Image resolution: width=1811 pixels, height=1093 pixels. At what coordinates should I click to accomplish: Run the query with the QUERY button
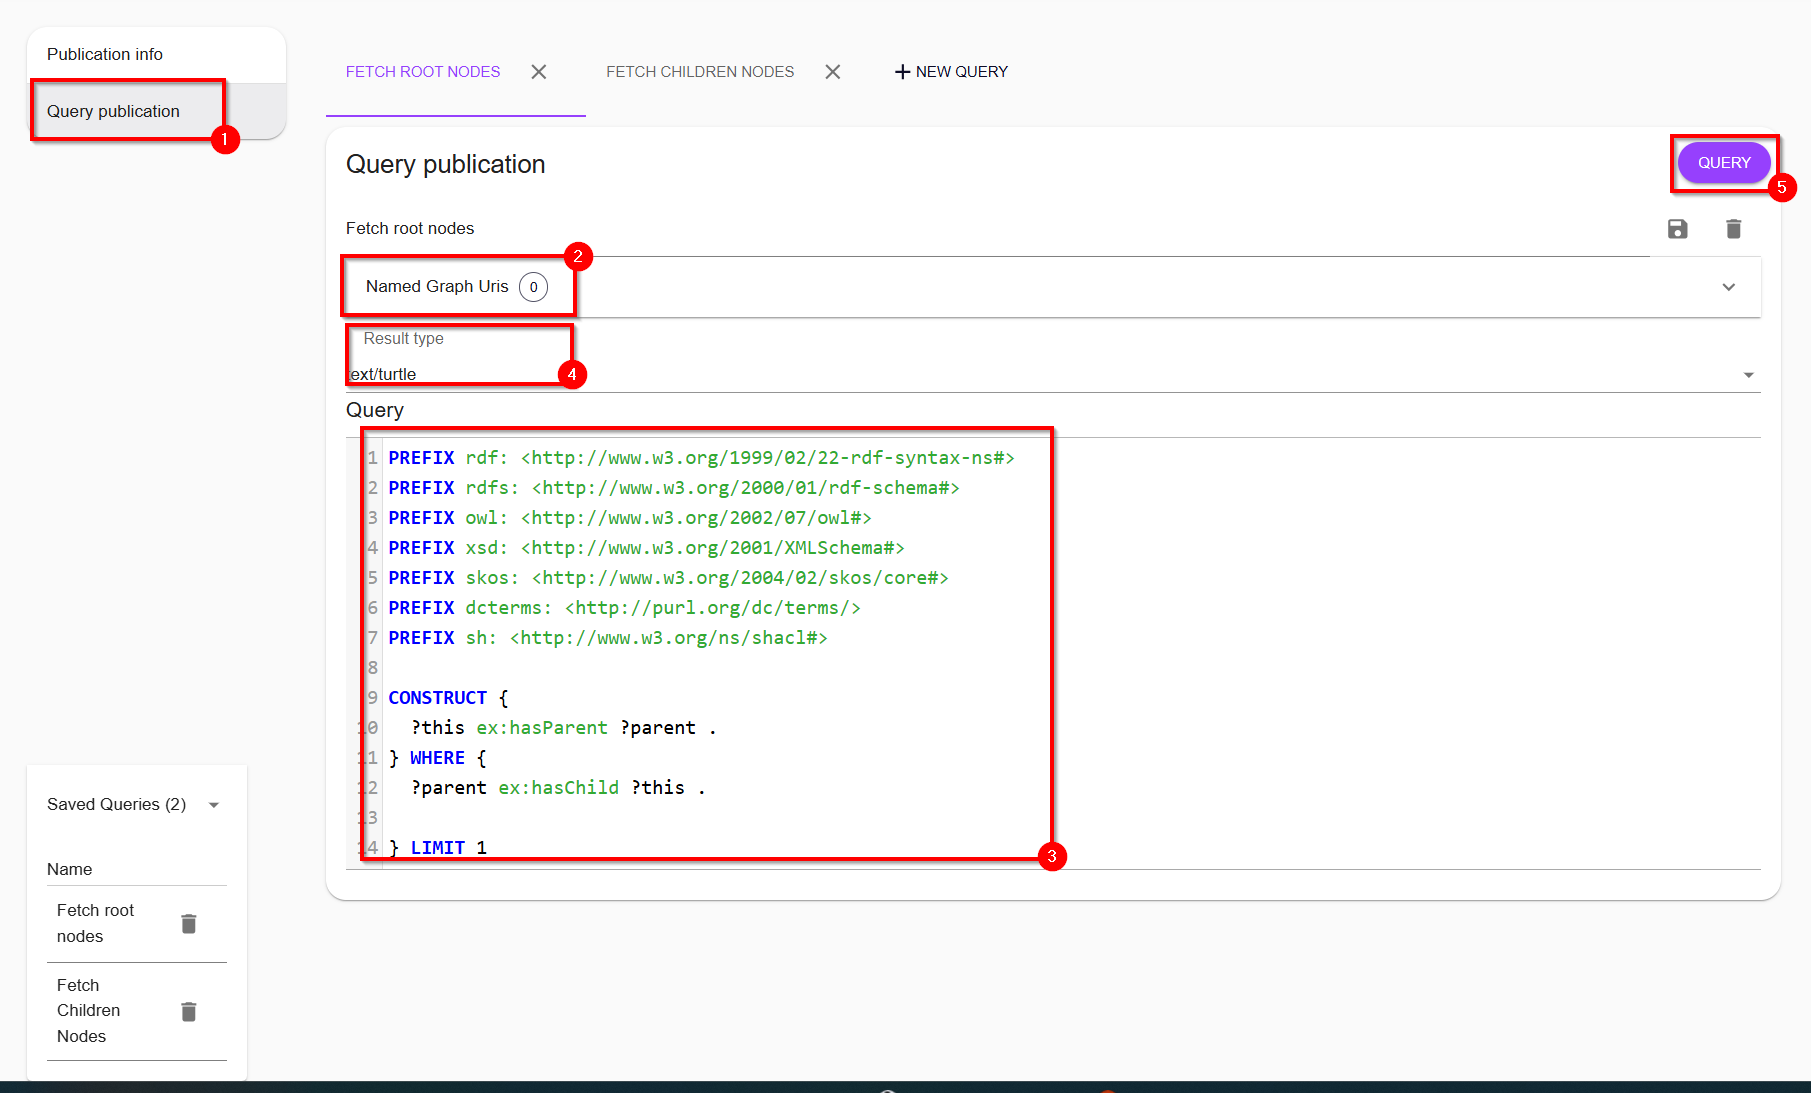[x=1722, y=162]
